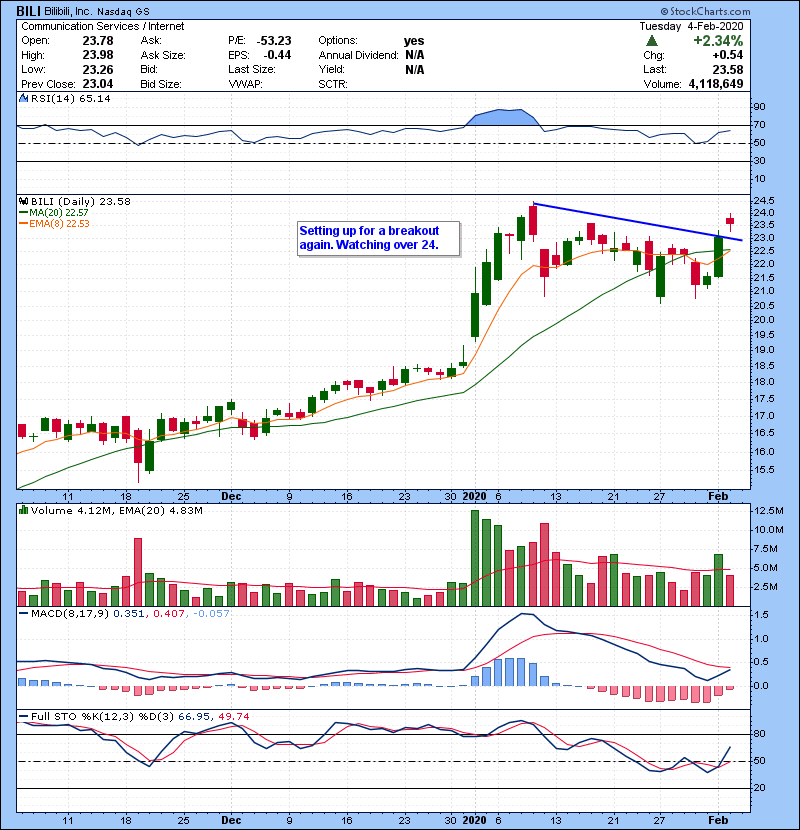Click the MACD histogram value -0.057
800x830 pixels.
click(x=211, y=614)
